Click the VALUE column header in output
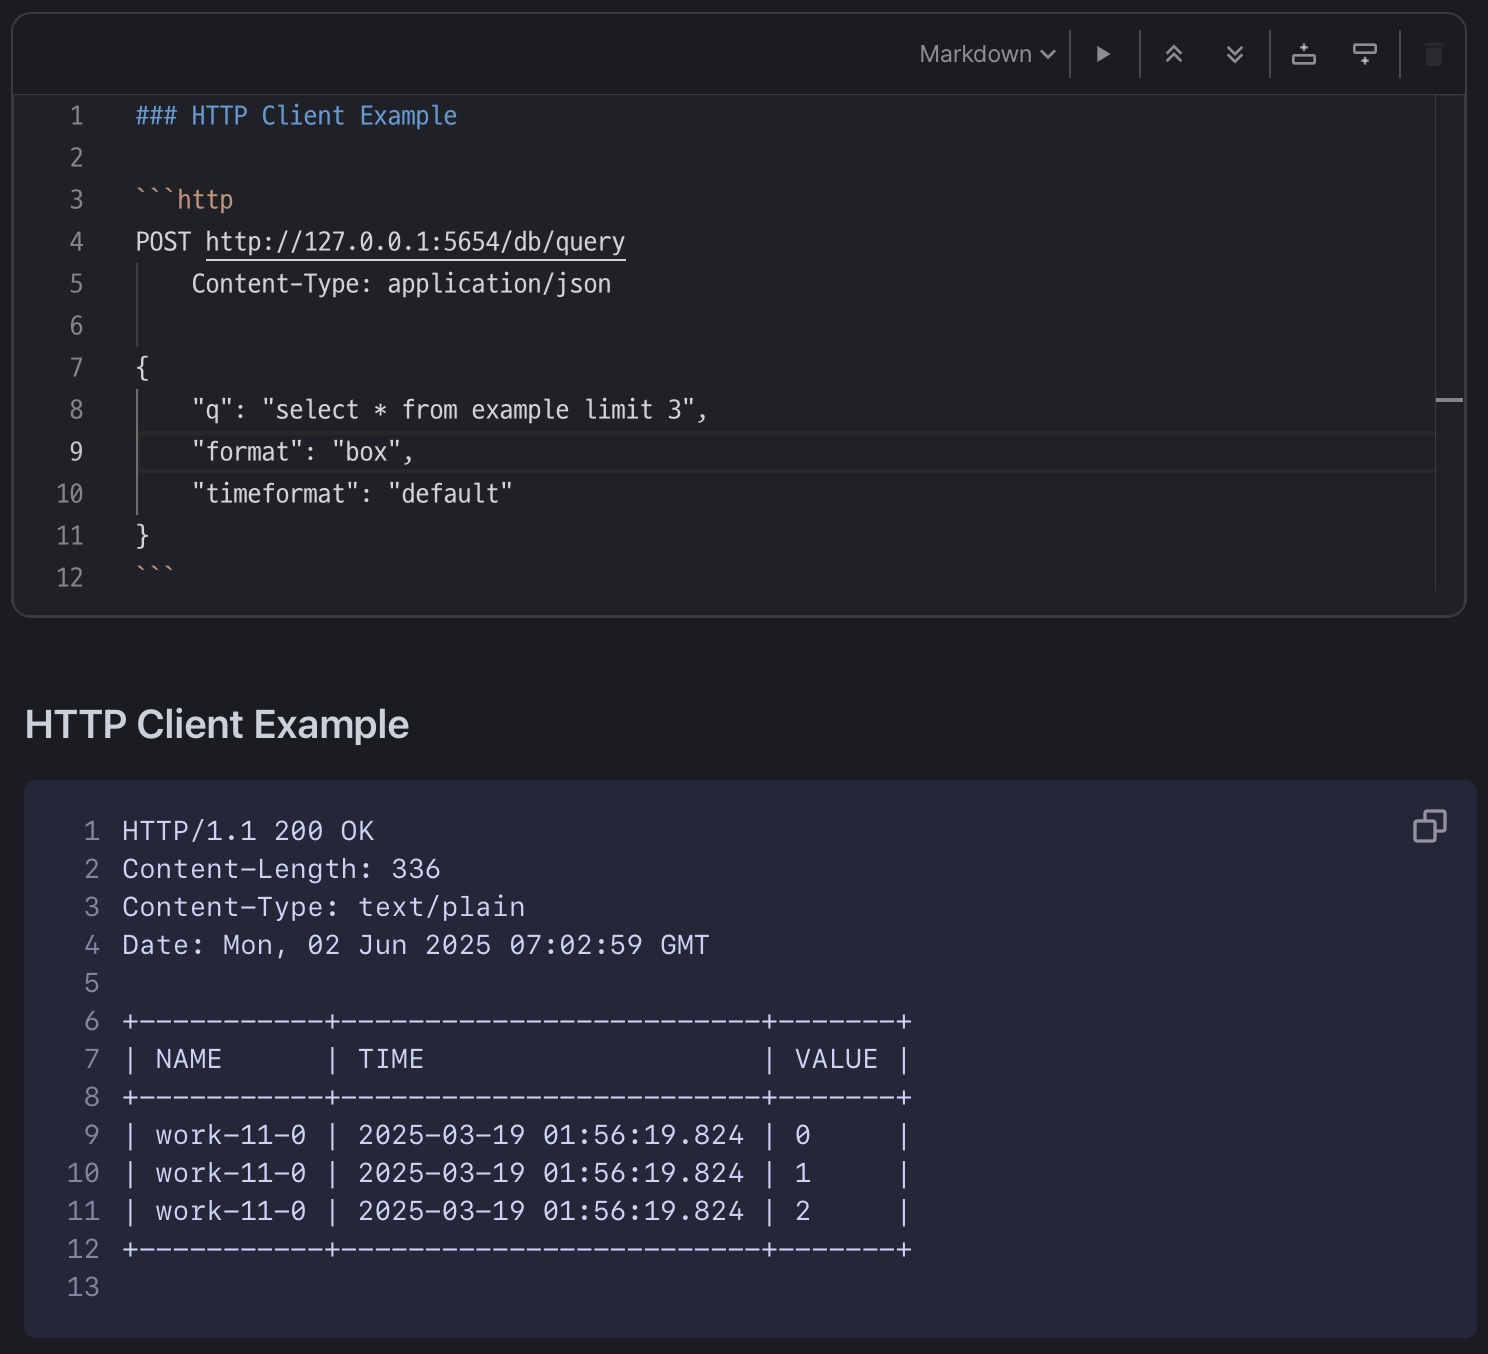 [836, 1059]
